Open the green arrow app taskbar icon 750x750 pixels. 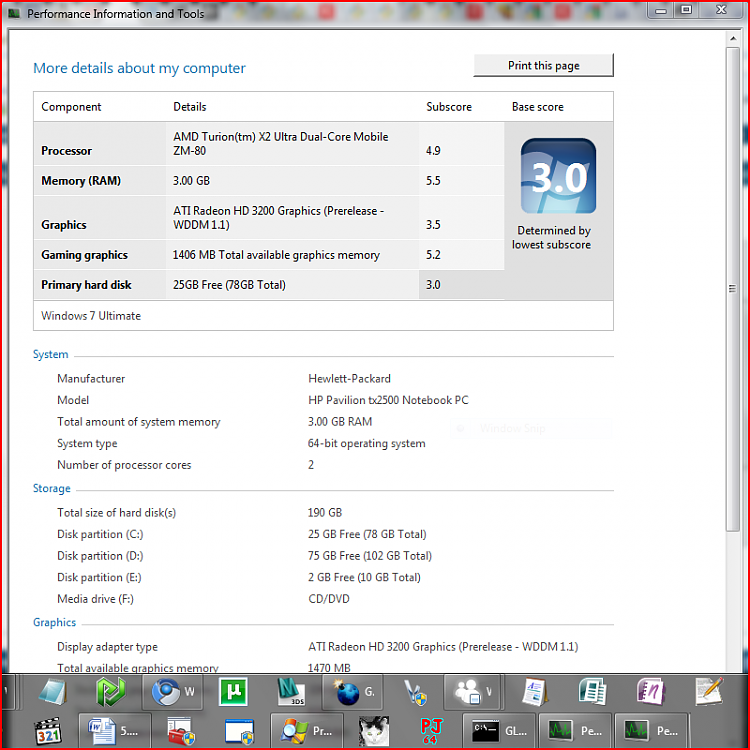110,692
